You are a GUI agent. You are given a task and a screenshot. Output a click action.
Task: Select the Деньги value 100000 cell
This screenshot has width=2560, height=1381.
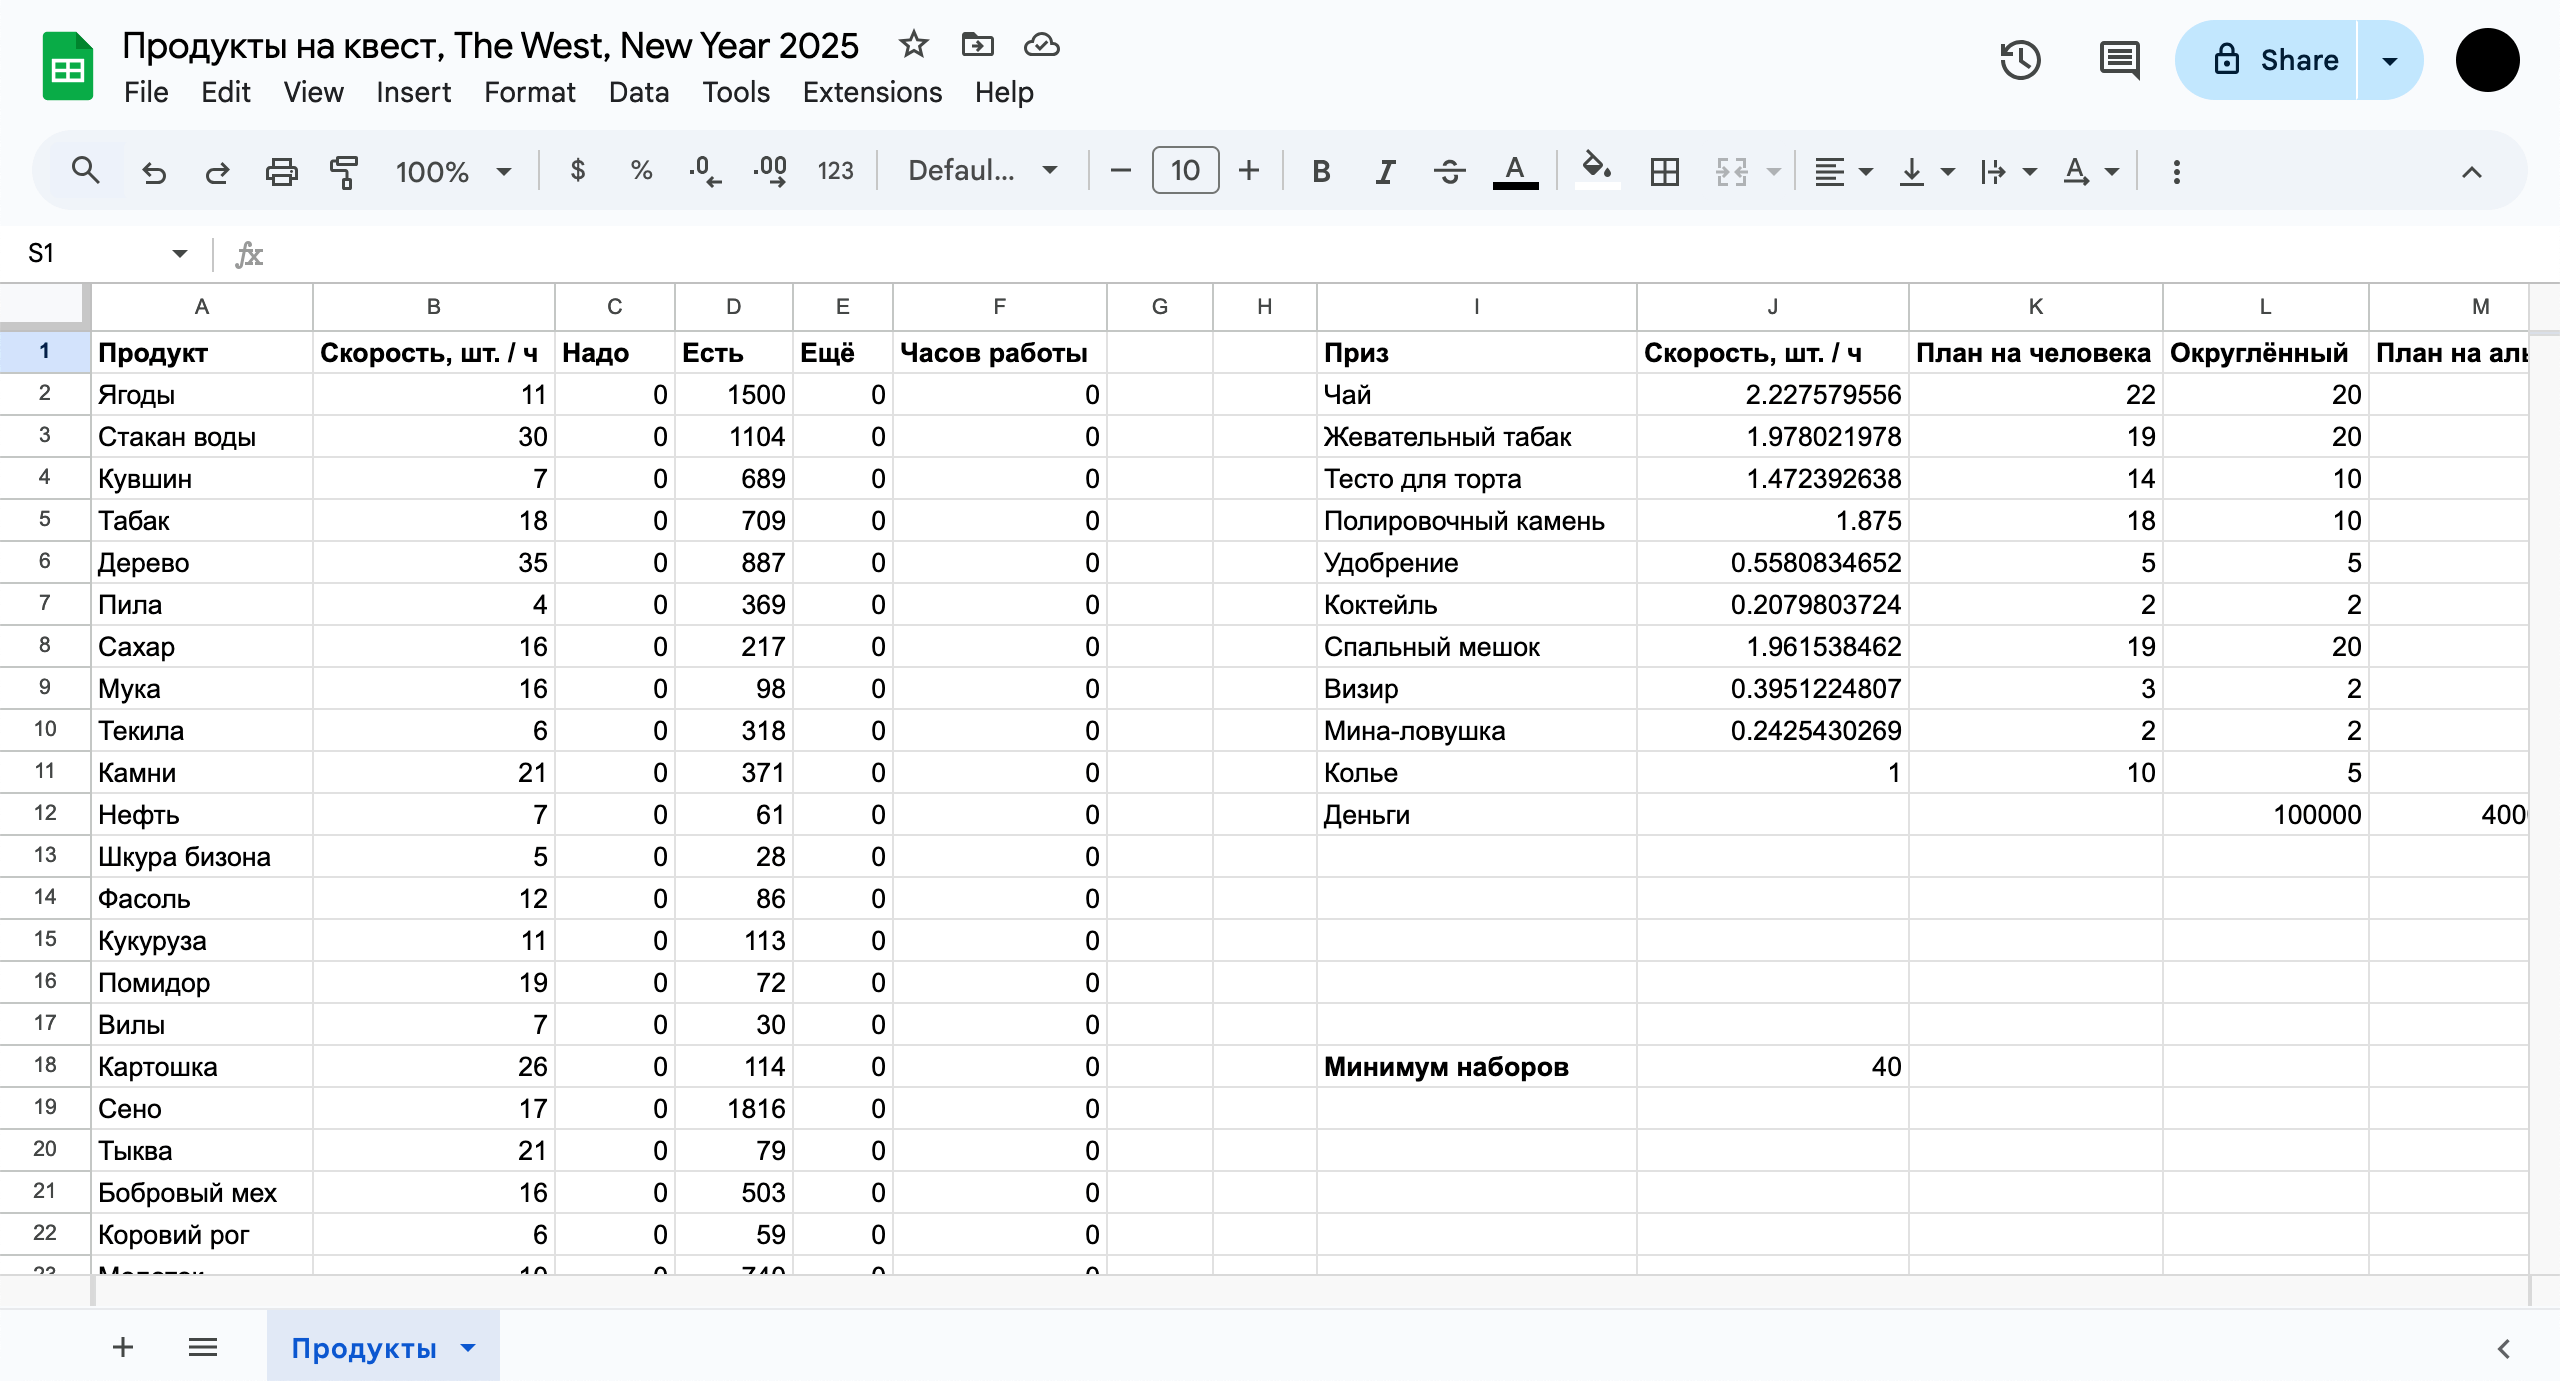(2265, 814)
